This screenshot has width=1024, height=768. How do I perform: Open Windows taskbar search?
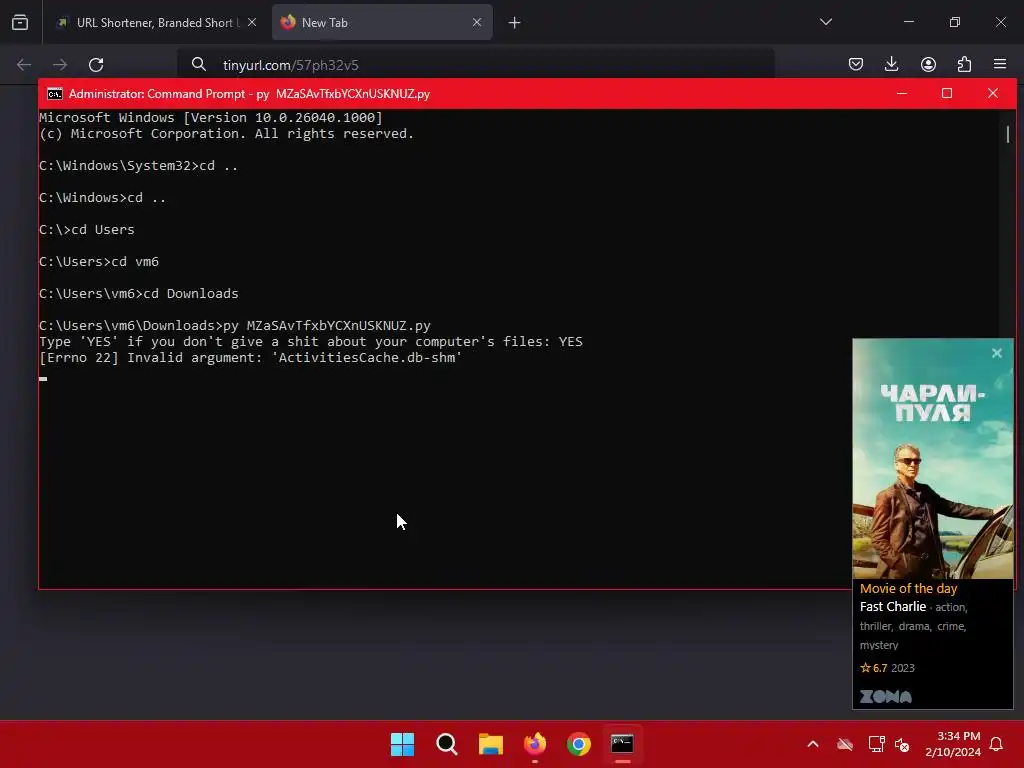(x=447, y=744)
